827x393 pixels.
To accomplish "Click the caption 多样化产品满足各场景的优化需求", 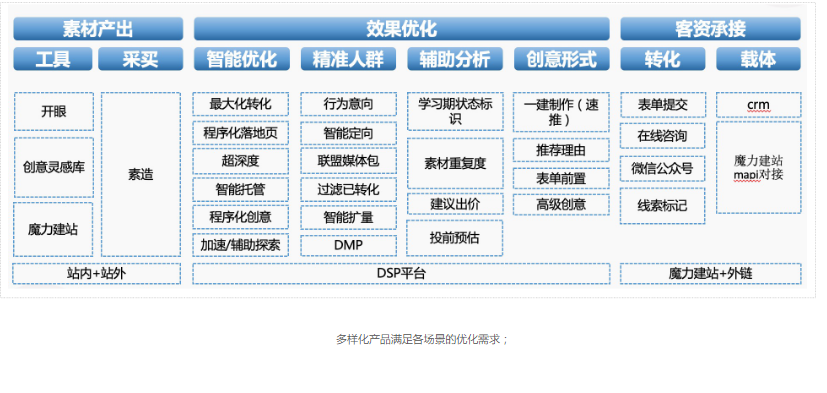I will click(423, 339).
